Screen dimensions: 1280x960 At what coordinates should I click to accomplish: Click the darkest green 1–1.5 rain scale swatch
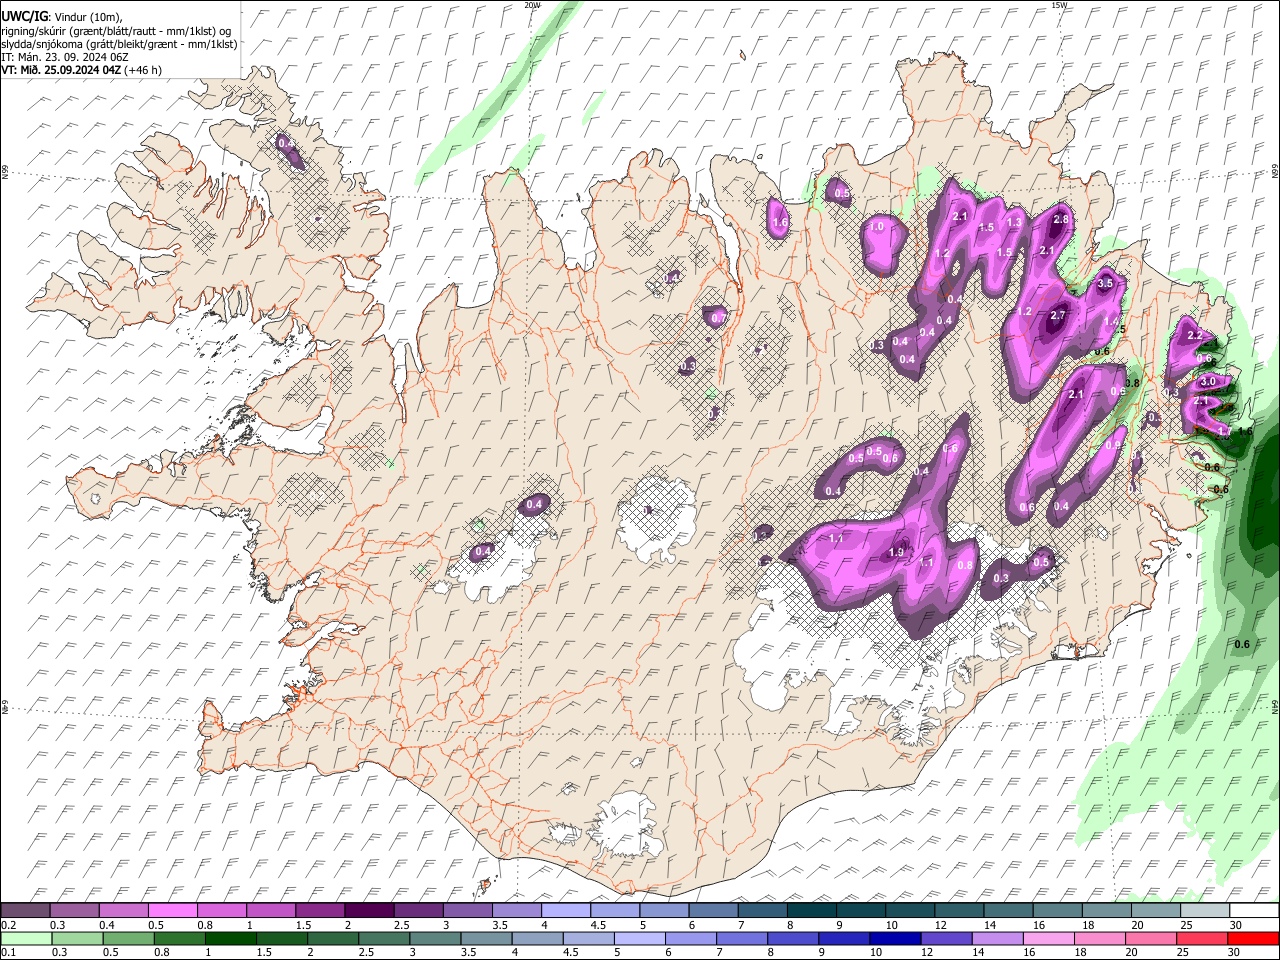coord(231,938)
